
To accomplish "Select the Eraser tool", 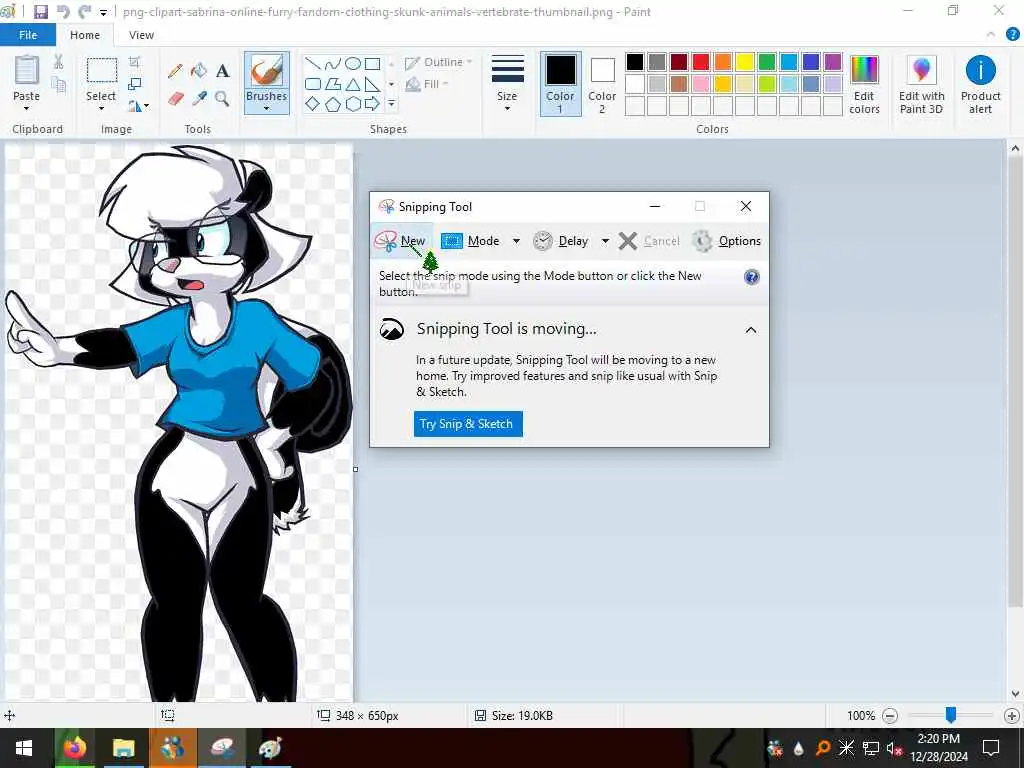I will [x=175, y=99].
